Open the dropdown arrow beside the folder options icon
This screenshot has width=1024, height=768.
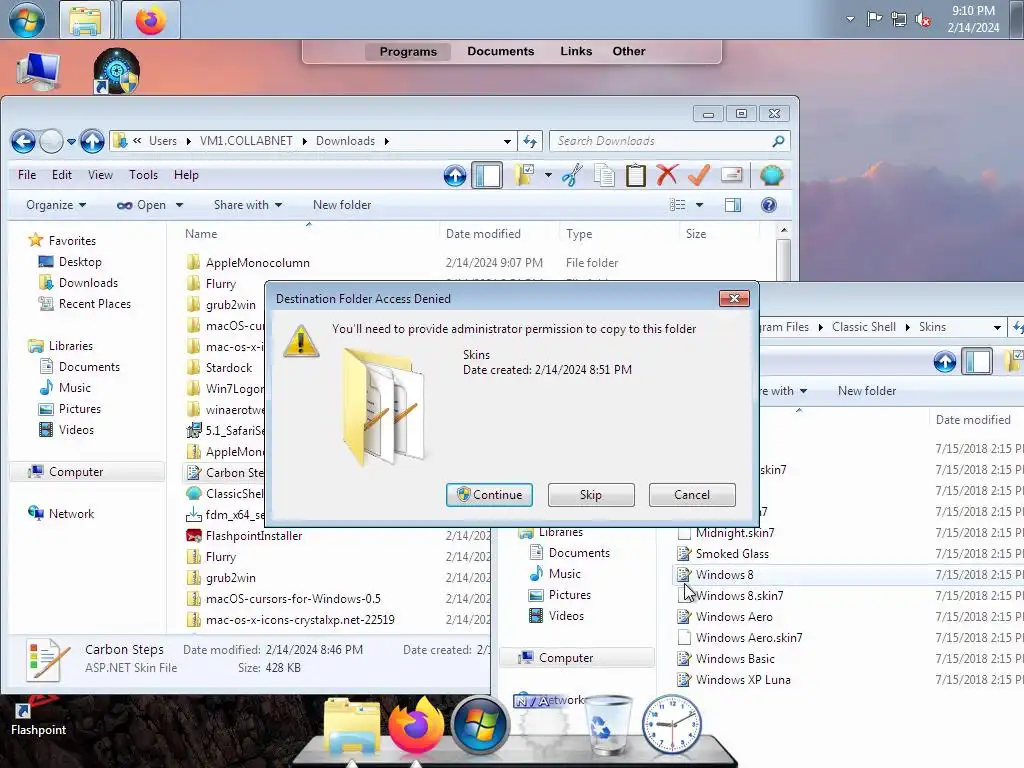[548, 175]
